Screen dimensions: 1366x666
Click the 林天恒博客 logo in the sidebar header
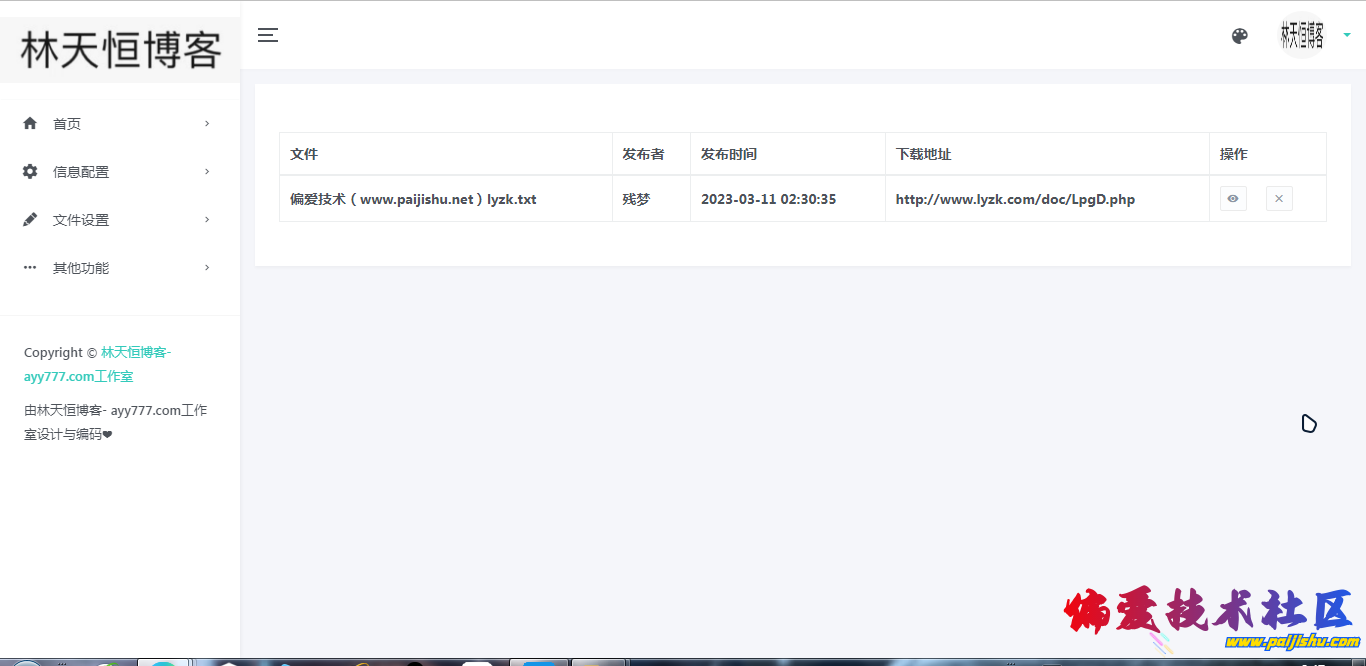pos(120,50)
